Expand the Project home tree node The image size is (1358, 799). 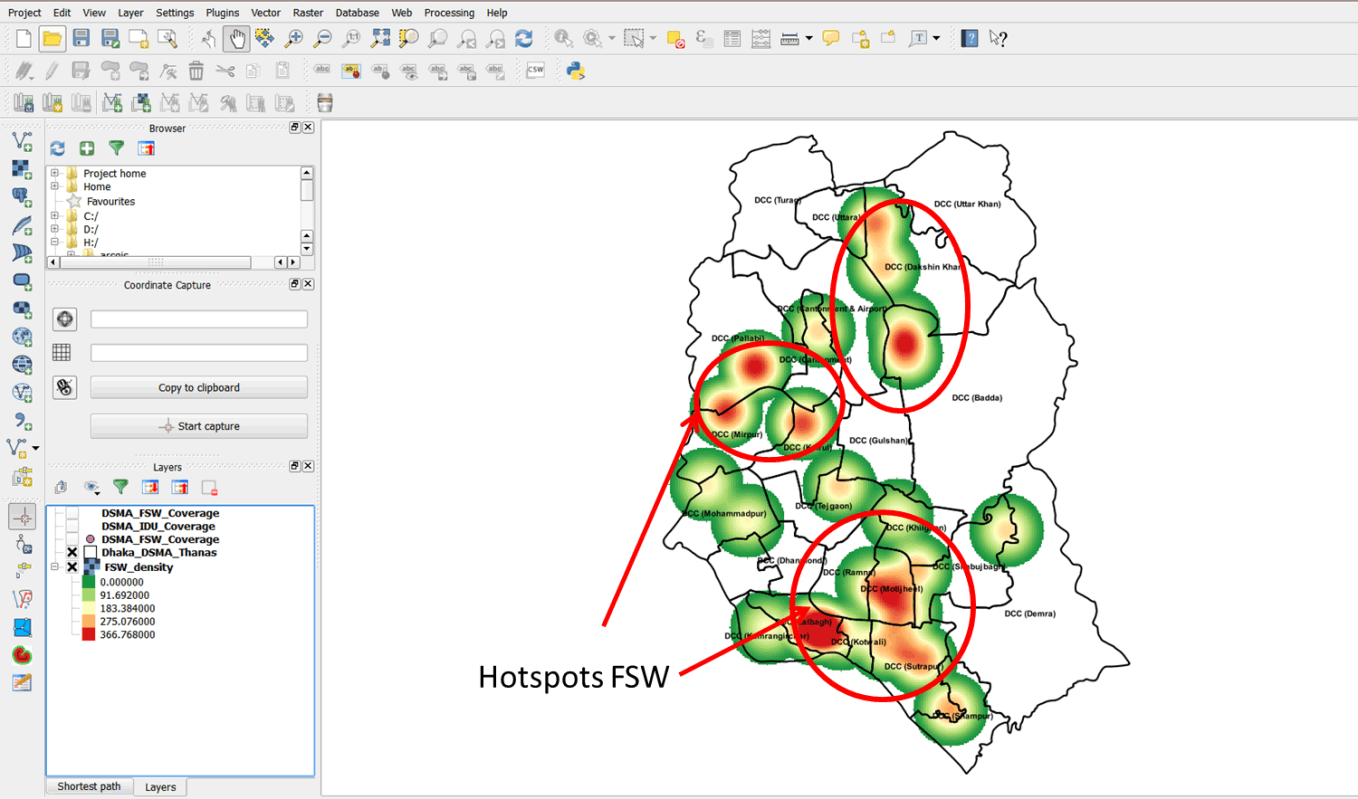tap(55, 173)
